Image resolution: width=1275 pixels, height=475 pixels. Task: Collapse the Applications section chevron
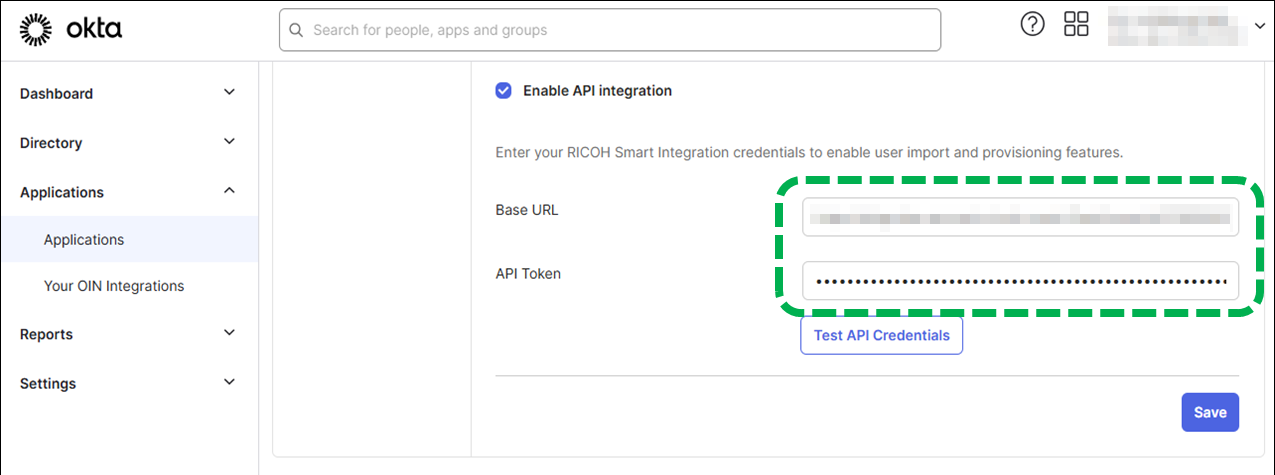(x=229, y=191)
